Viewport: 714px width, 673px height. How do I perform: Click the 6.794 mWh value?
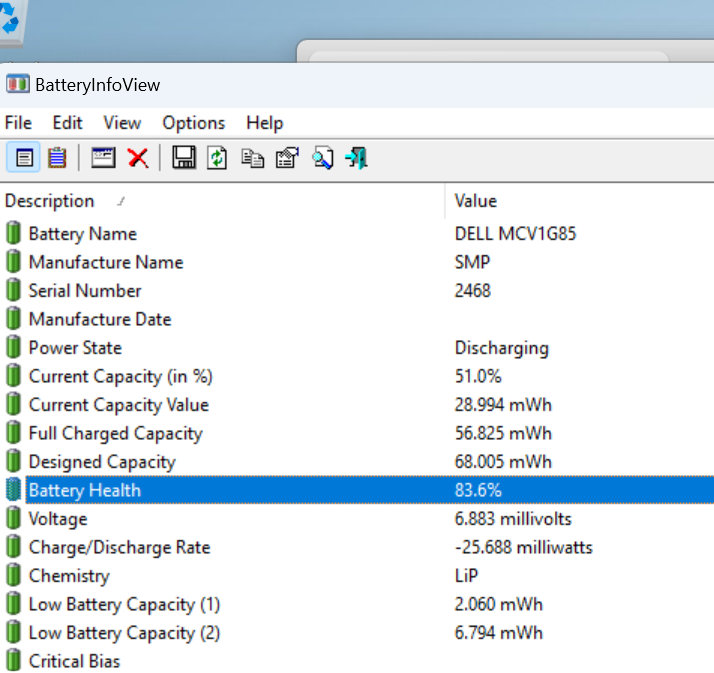(499, 632)
